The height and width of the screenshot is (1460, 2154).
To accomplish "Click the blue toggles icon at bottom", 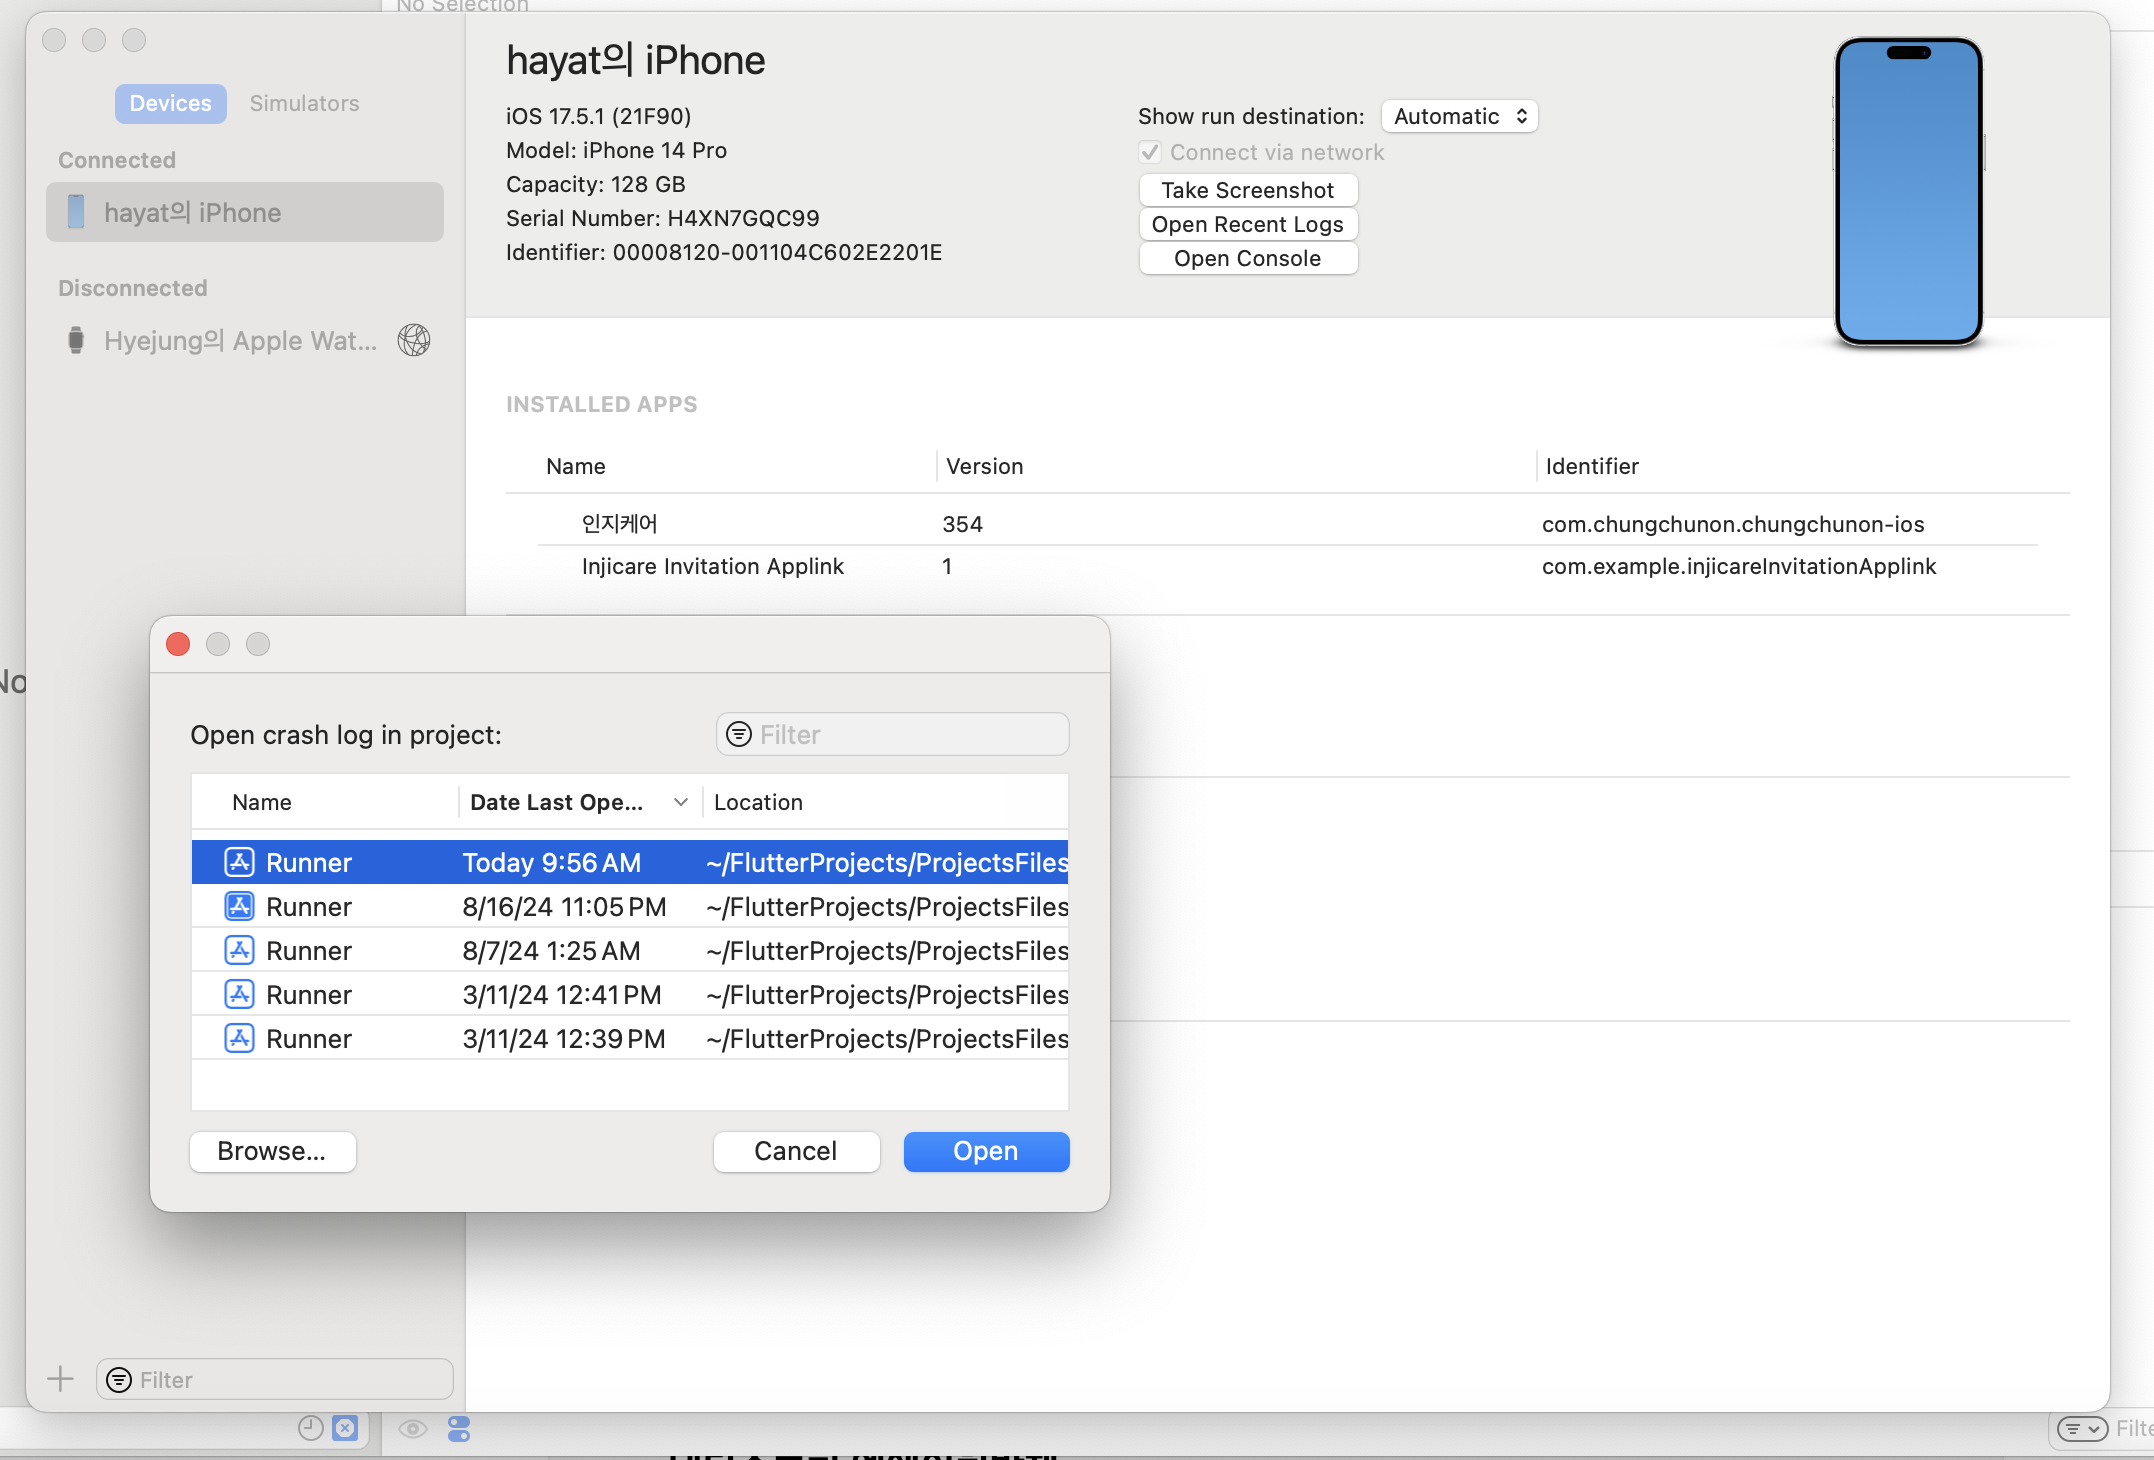I will 459,1428.
